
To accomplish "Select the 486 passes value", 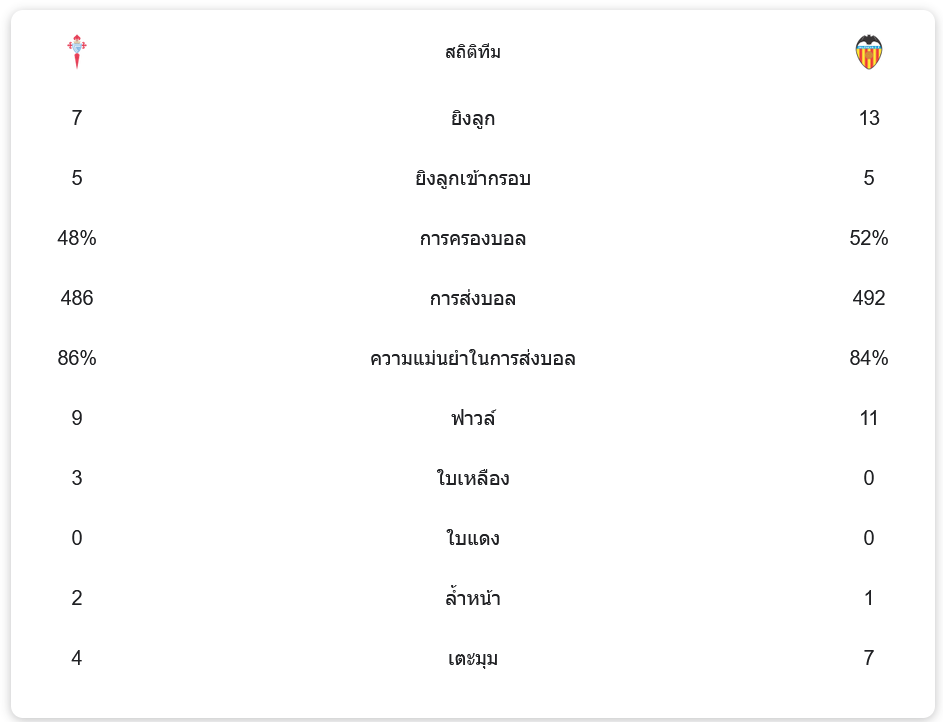I will 77,298.
